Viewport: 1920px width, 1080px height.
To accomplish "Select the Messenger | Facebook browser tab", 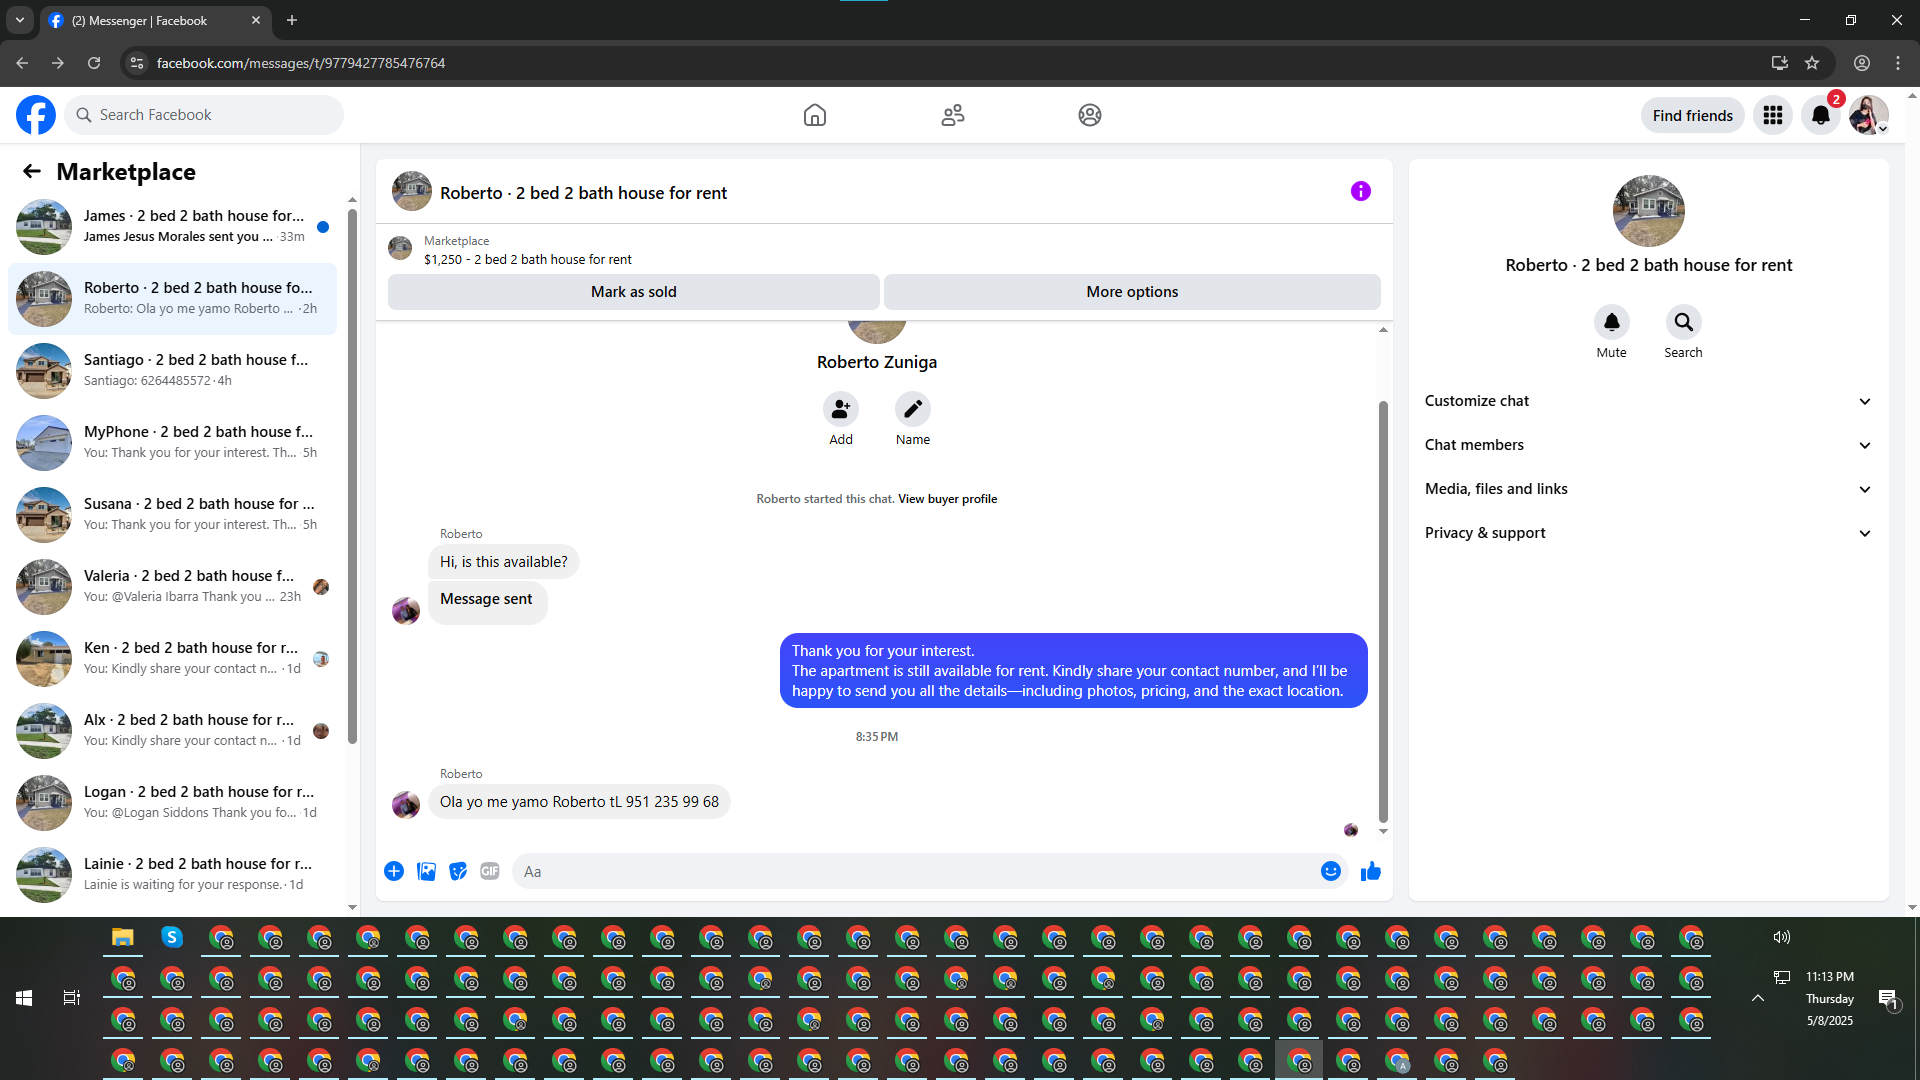I will pos(155,21).
